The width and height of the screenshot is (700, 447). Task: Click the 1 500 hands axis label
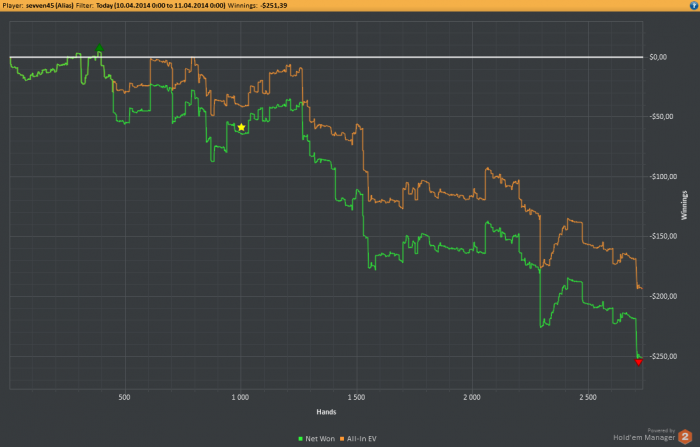pos(356,397)
